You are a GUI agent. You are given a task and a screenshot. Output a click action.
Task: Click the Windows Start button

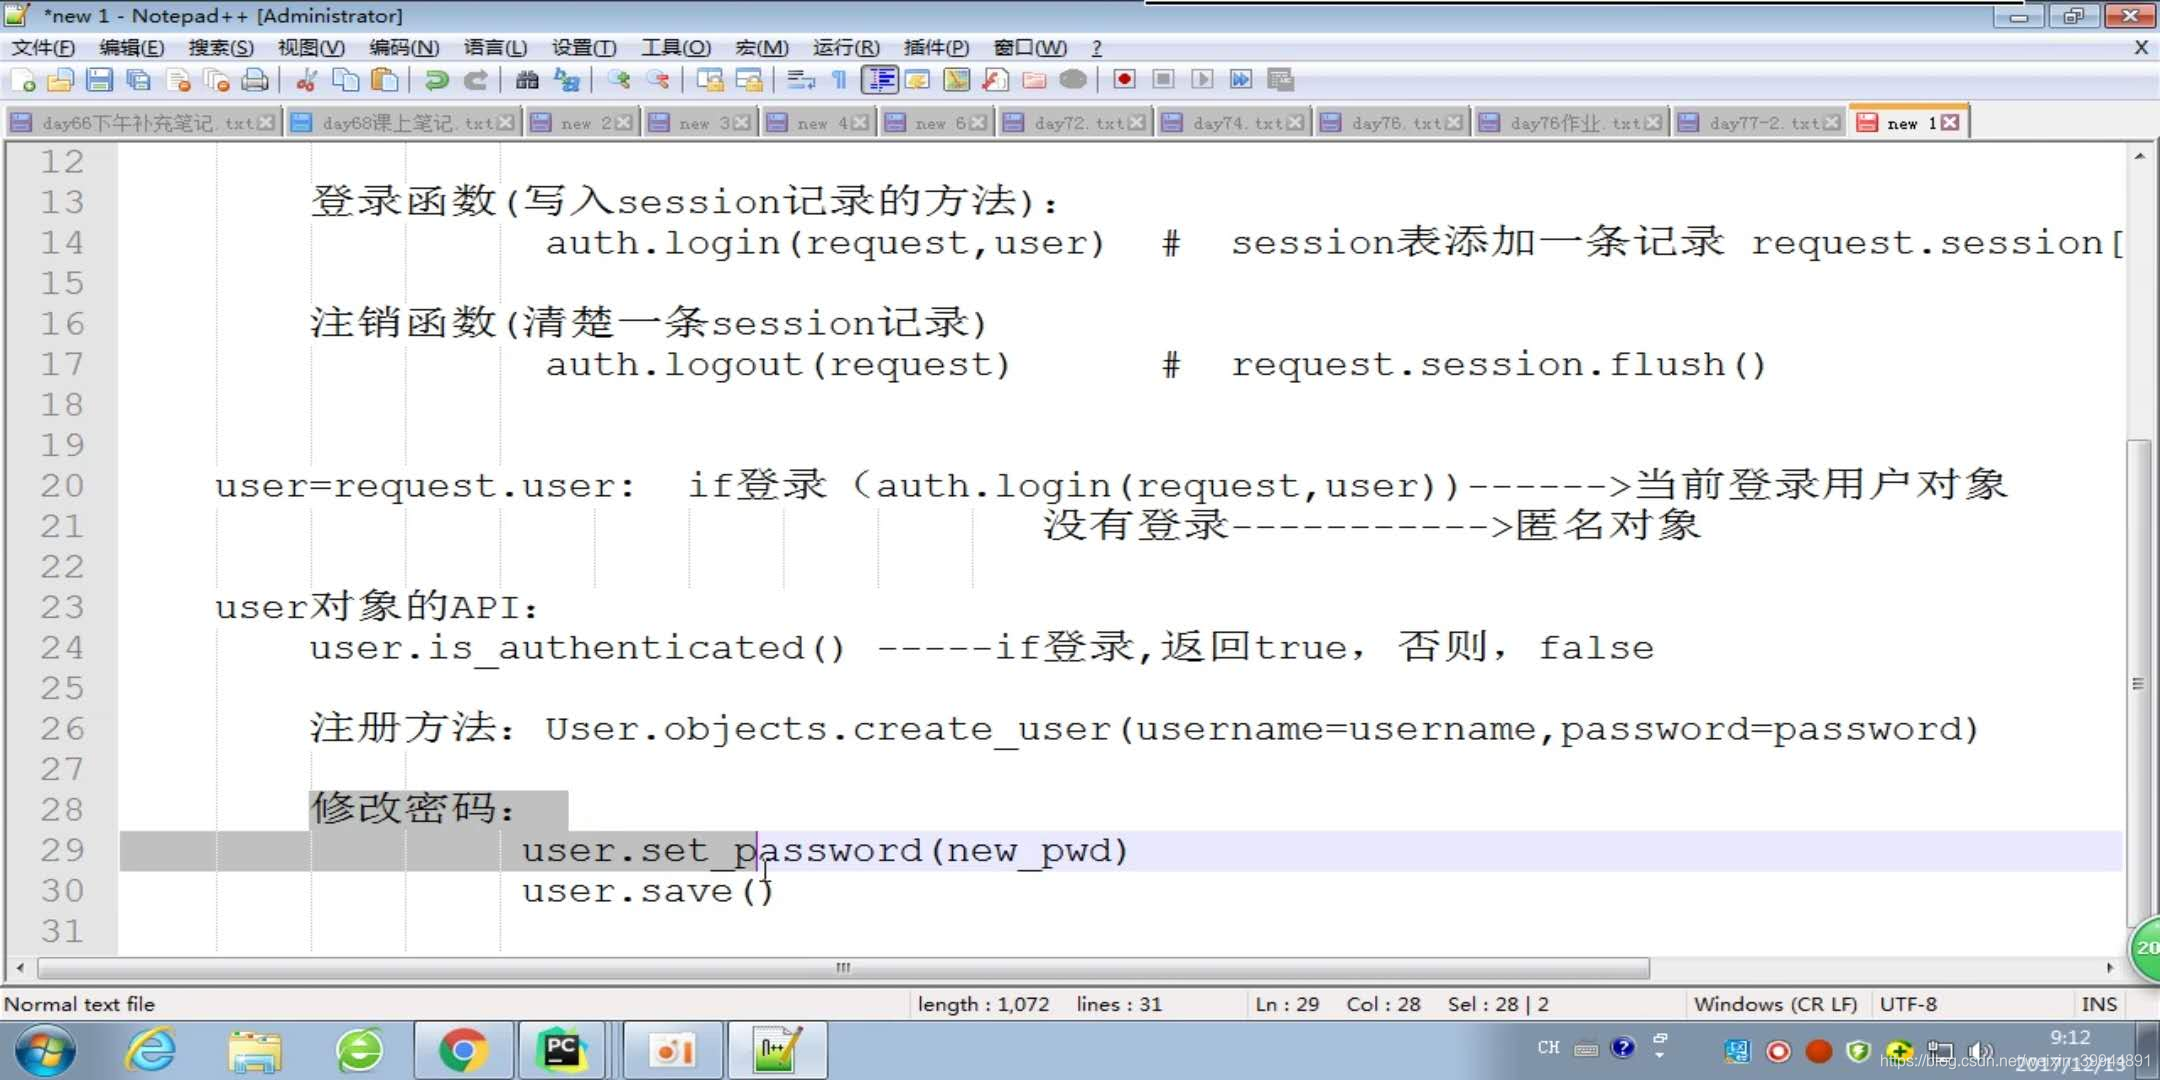tap(46, 1051)
